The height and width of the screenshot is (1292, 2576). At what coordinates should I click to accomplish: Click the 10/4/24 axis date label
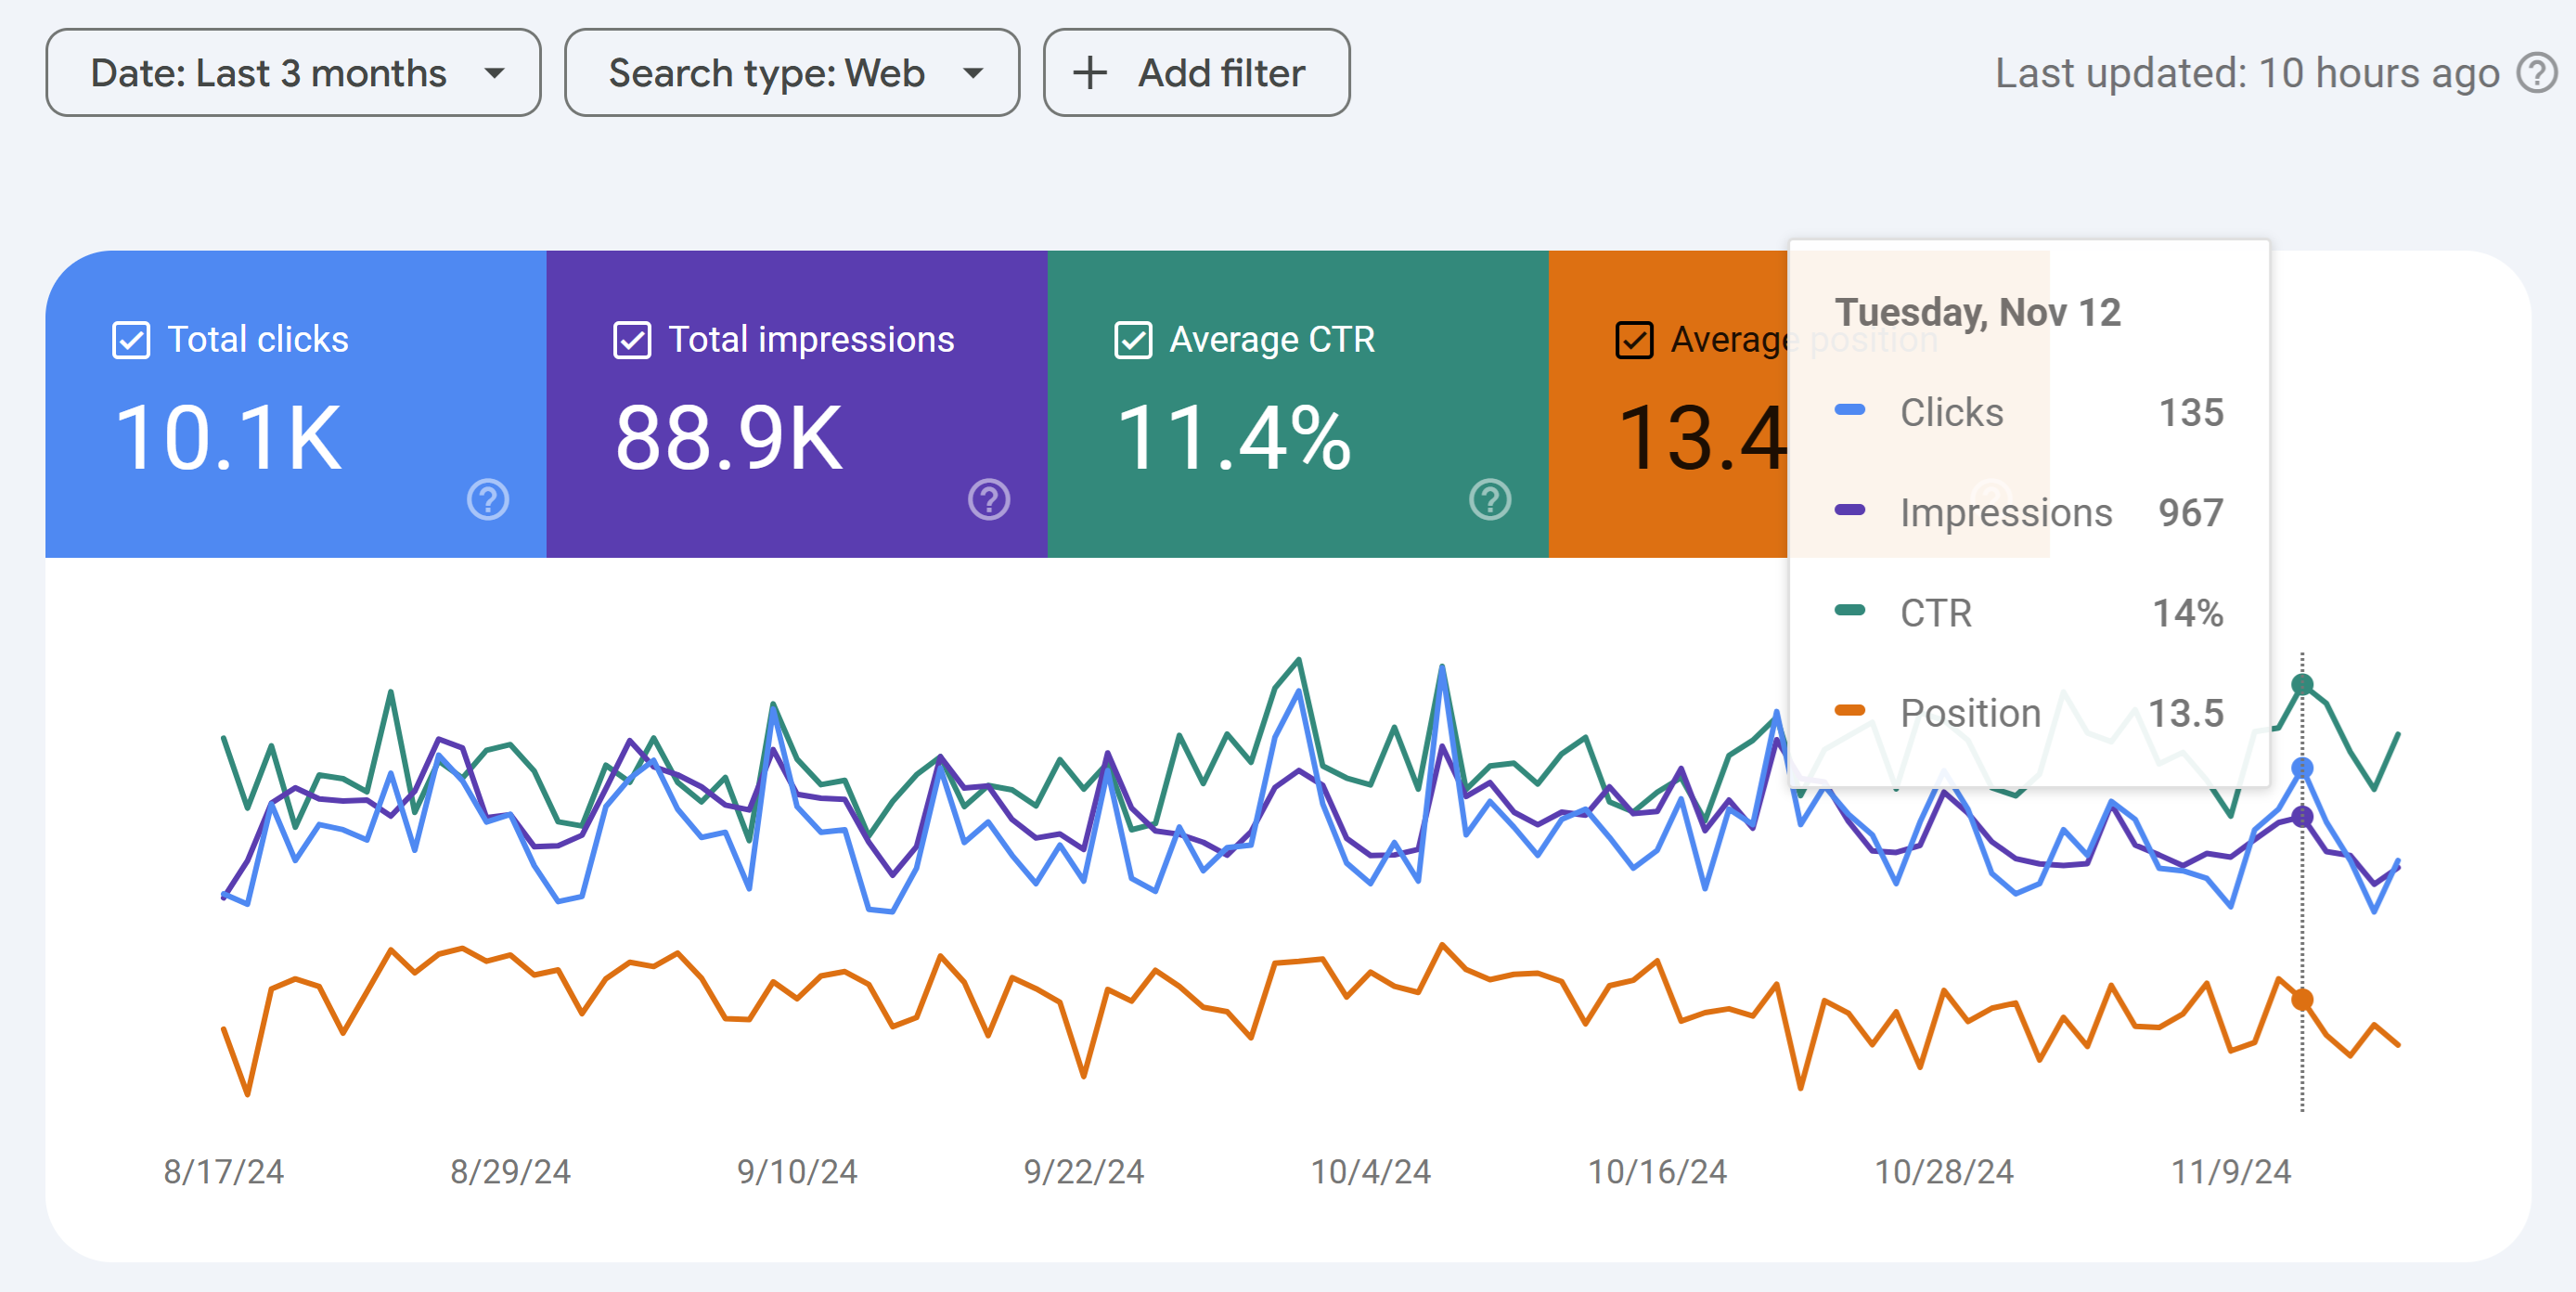[x=1371, y=1171]
